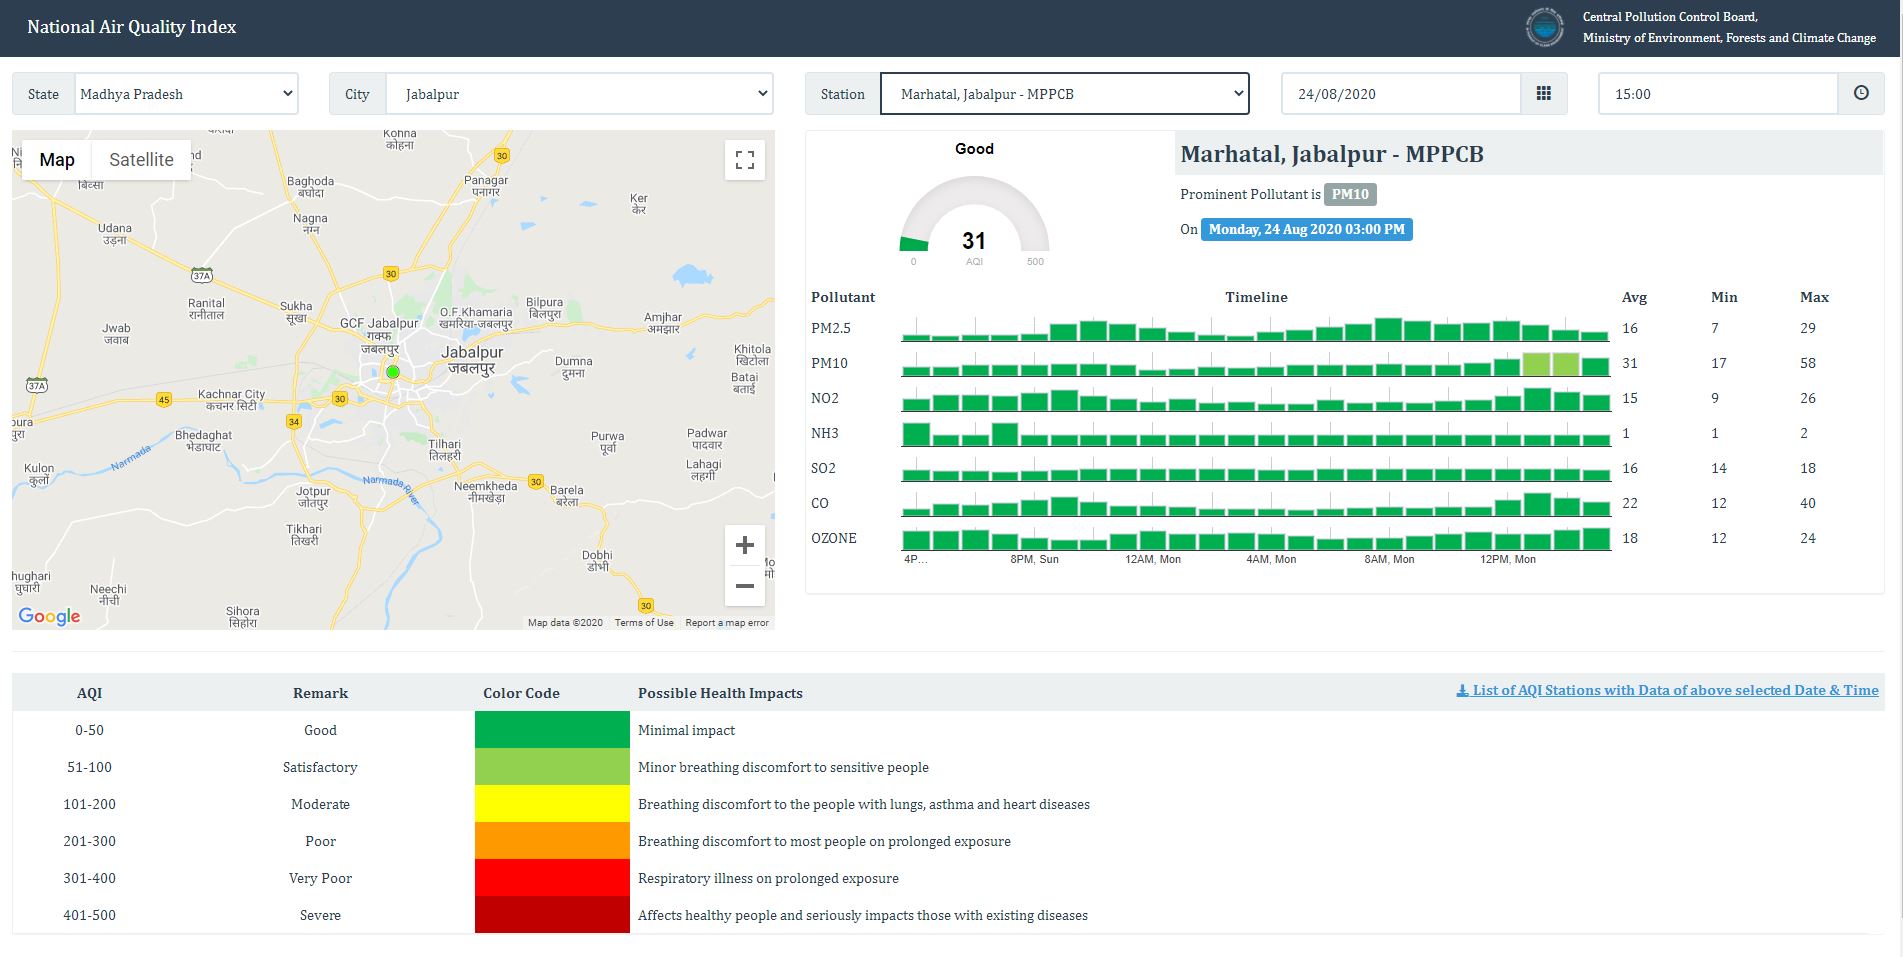Click Bhedaghat label on map
The height and width of the screenshot is (957, 1903).
pyautogui.click(x=203, y=441)
